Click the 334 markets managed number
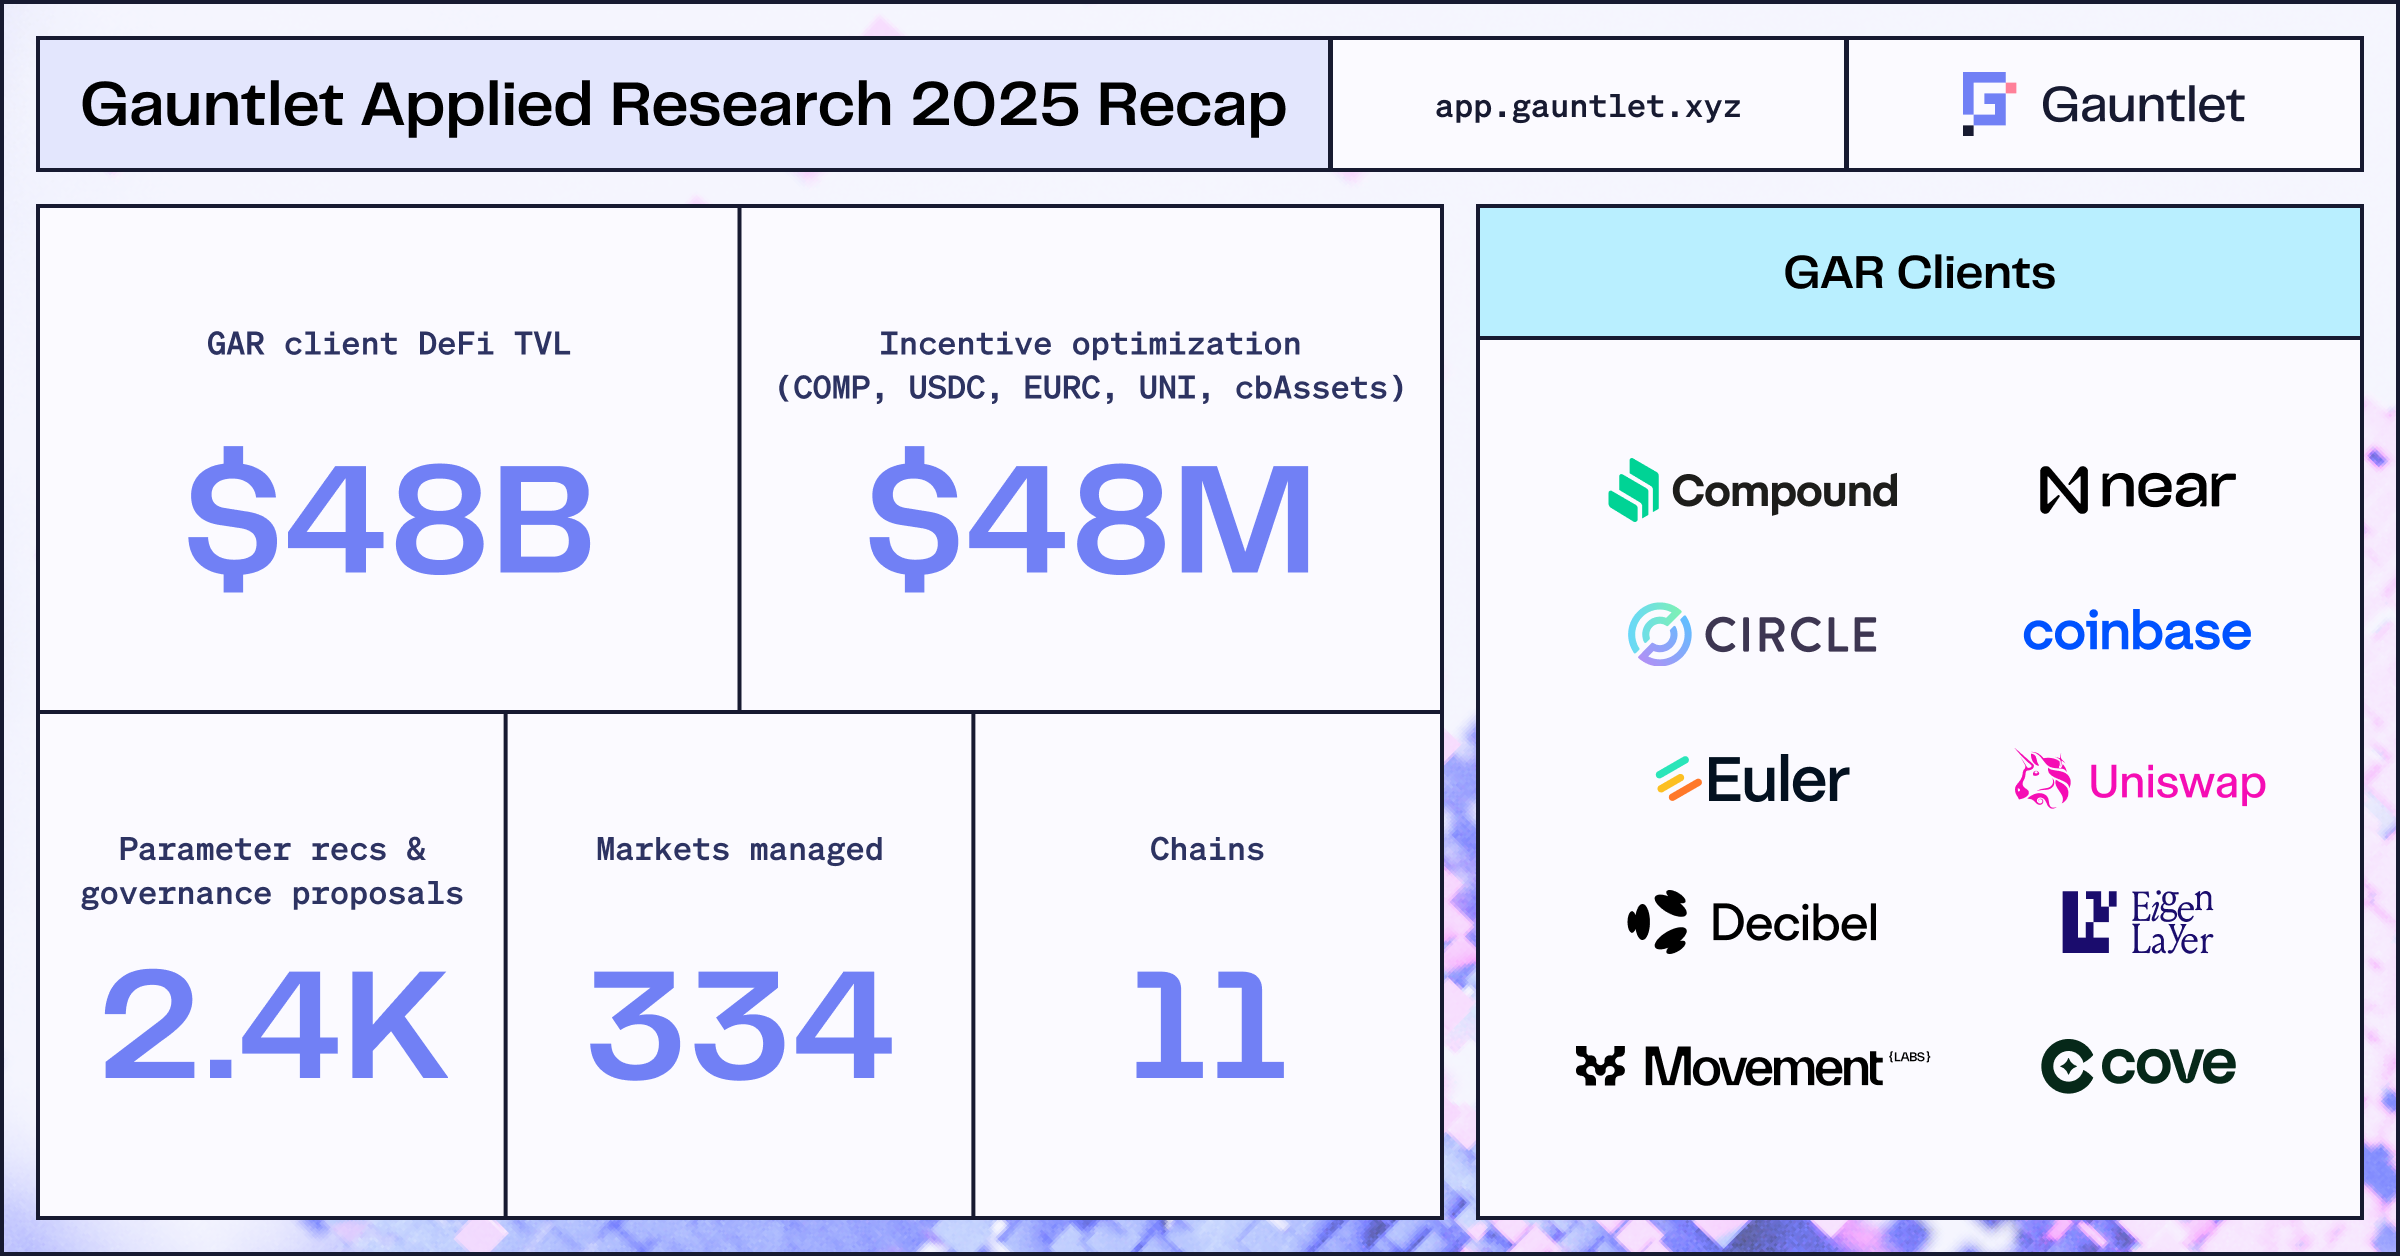The height and width of the screenshot is (1256, 2400). 740,1026
